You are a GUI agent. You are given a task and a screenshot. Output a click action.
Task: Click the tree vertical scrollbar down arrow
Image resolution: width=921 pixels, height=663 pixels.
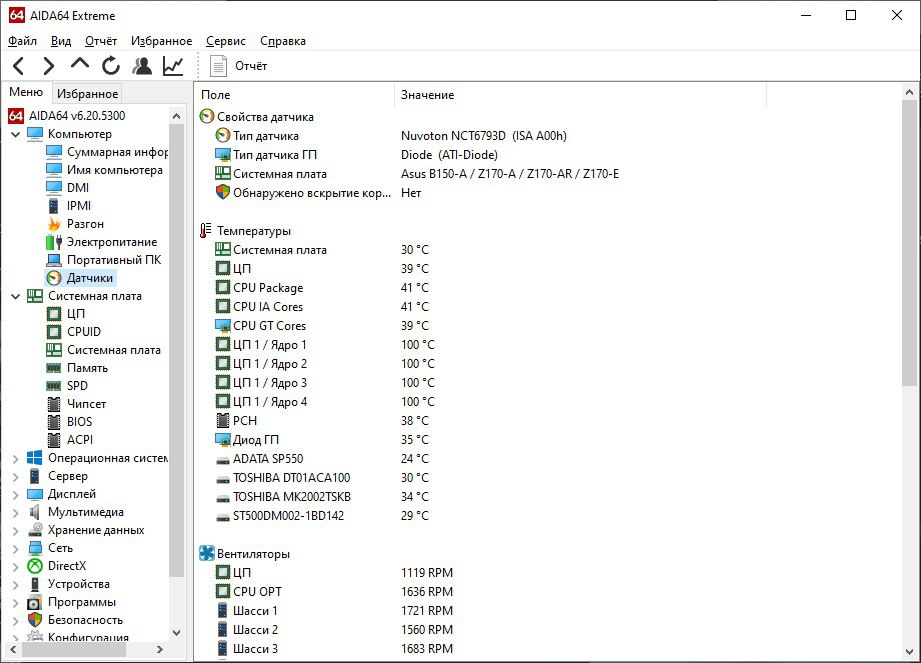coord(176,632)
